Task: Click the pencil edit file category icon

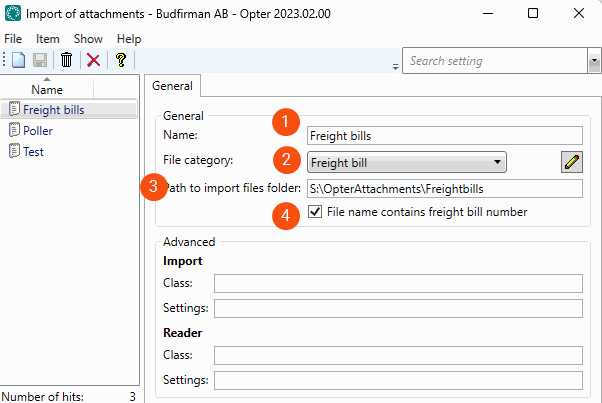Action: point(571,162)
